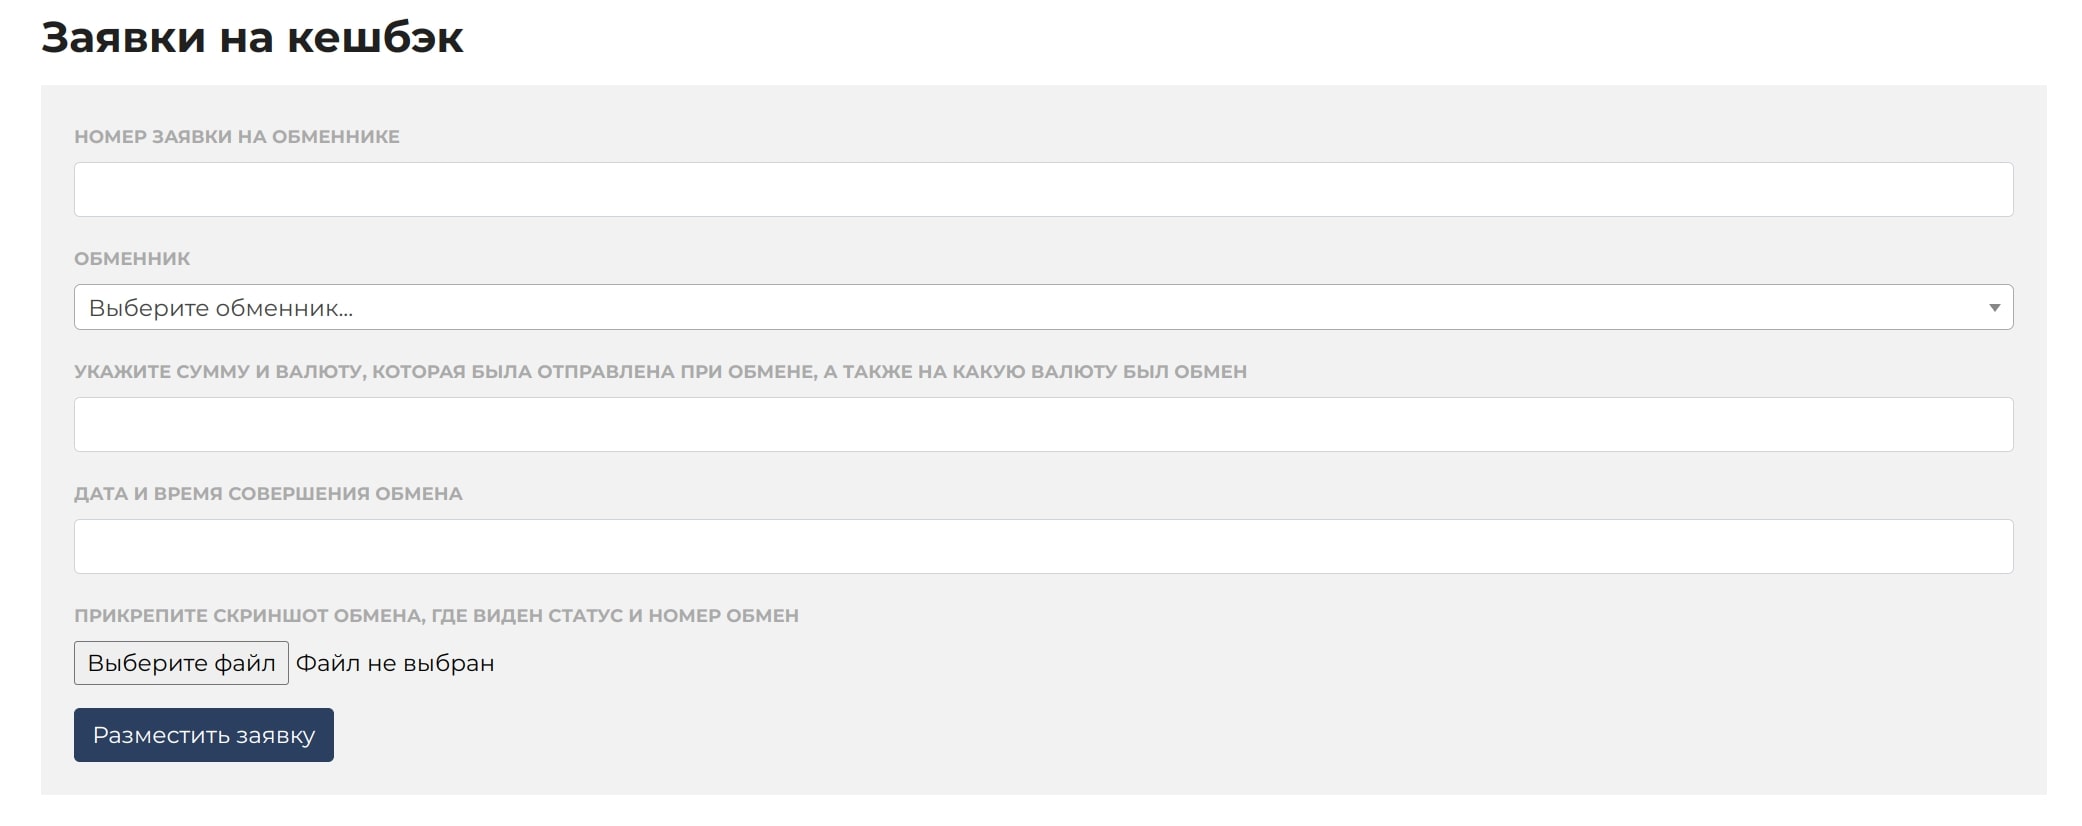Image resolution: width=2082 pixels, height=826 pixels.
Task: Click the "Укажите сумму и валюту" label
Action: point(660,372)
